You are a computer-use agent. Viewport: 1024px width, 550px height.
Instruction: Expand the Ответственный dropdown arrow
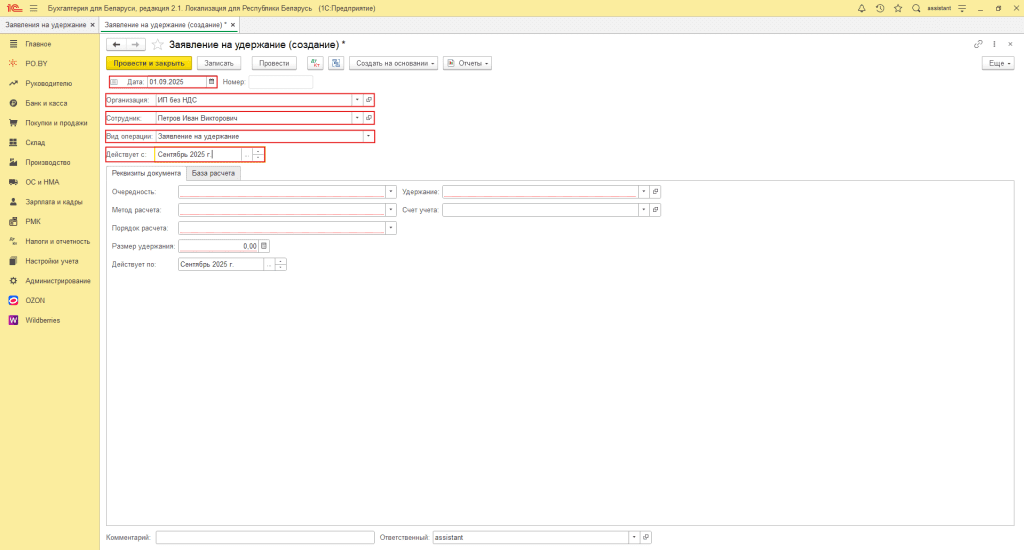633,537
